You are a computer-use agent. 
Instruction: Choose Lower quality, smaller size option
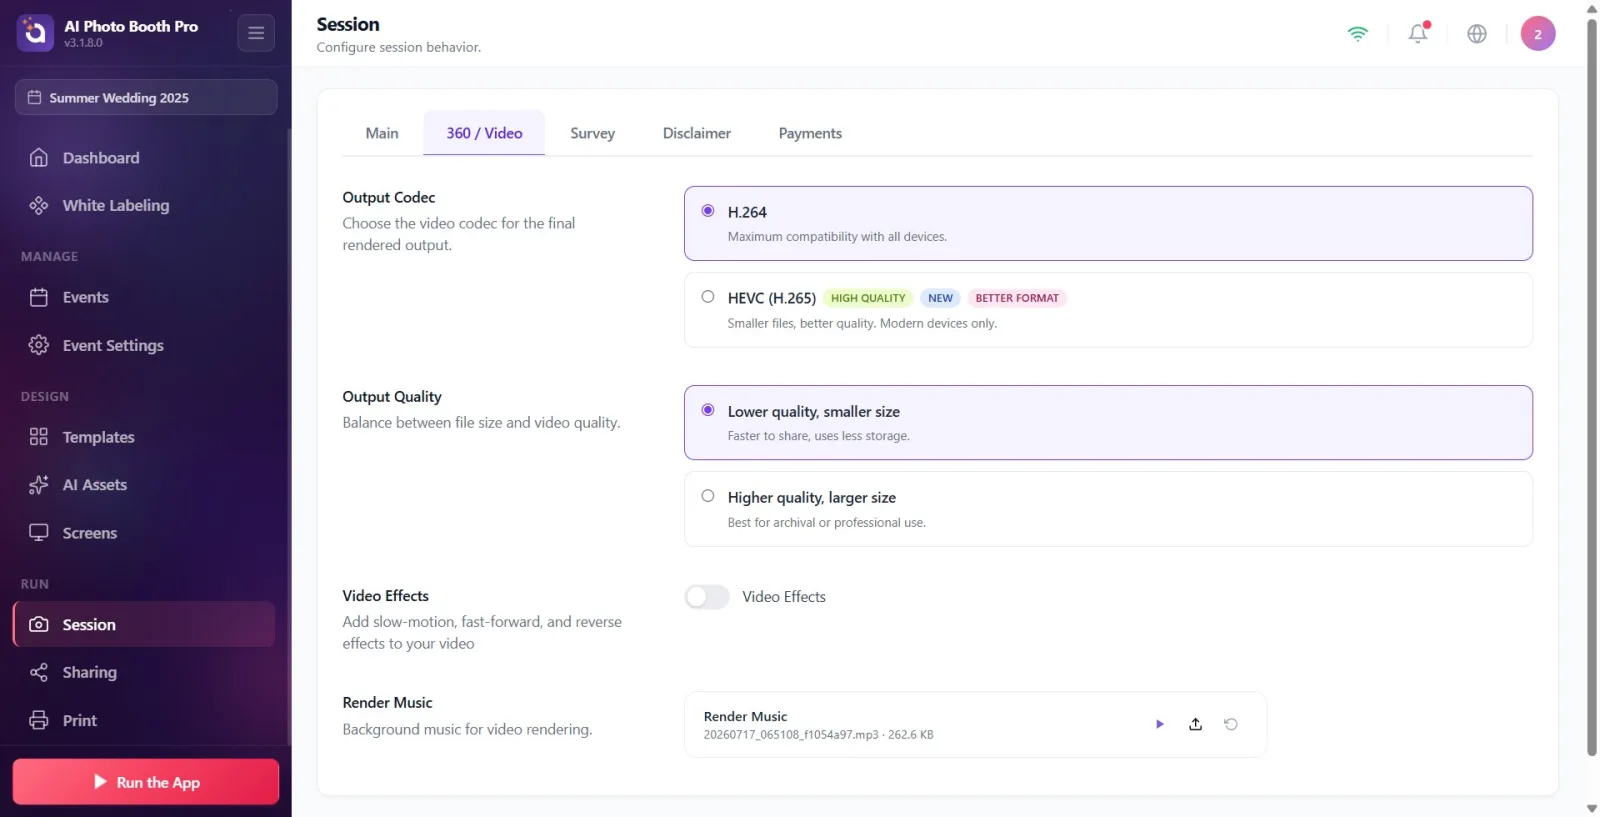pyautogui.click(x=1108, y=423)
